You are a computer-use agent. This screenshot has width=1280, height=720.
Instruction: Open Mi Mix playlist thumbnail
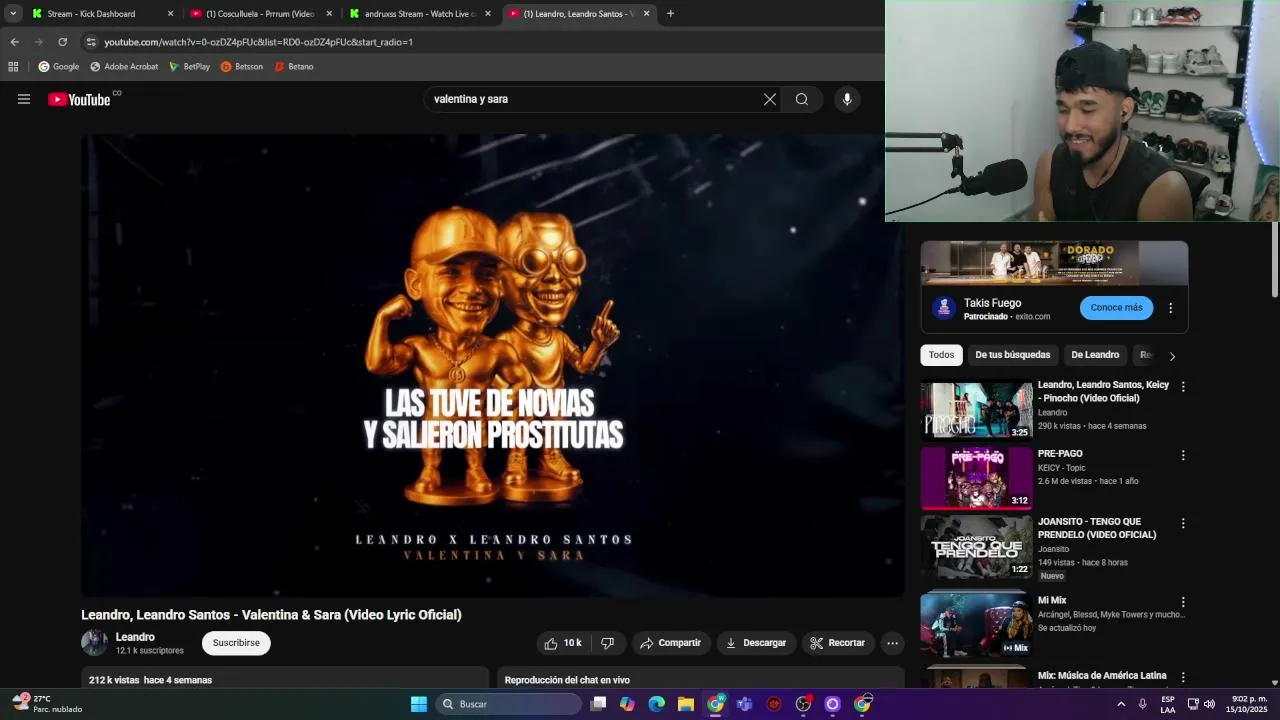click(976, 624)
